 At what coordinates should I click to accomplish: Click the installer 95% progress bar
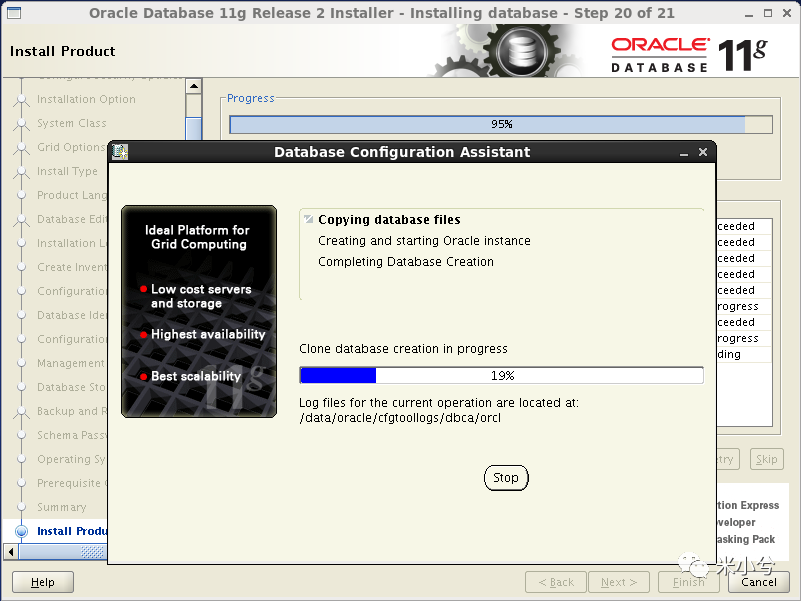[x=501, y=124]
